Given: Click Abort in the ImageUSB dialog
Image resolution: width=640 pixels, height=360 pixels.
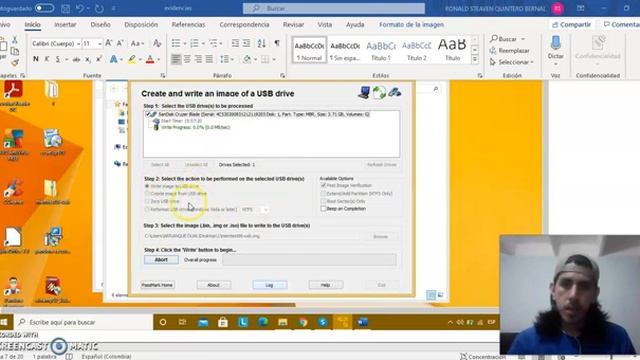Looking at the screenshot, I should click(x=161, y=260).
